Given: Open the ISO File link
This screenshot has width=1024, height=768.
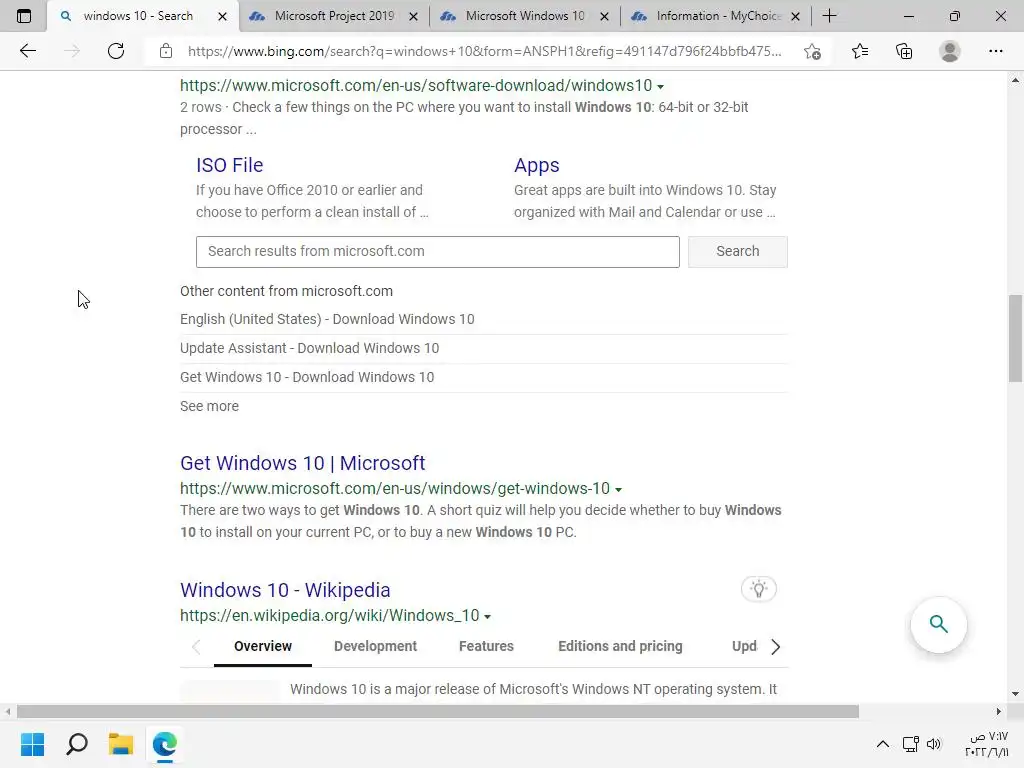Looking at the screenshot, I should (x=230, y=165).
